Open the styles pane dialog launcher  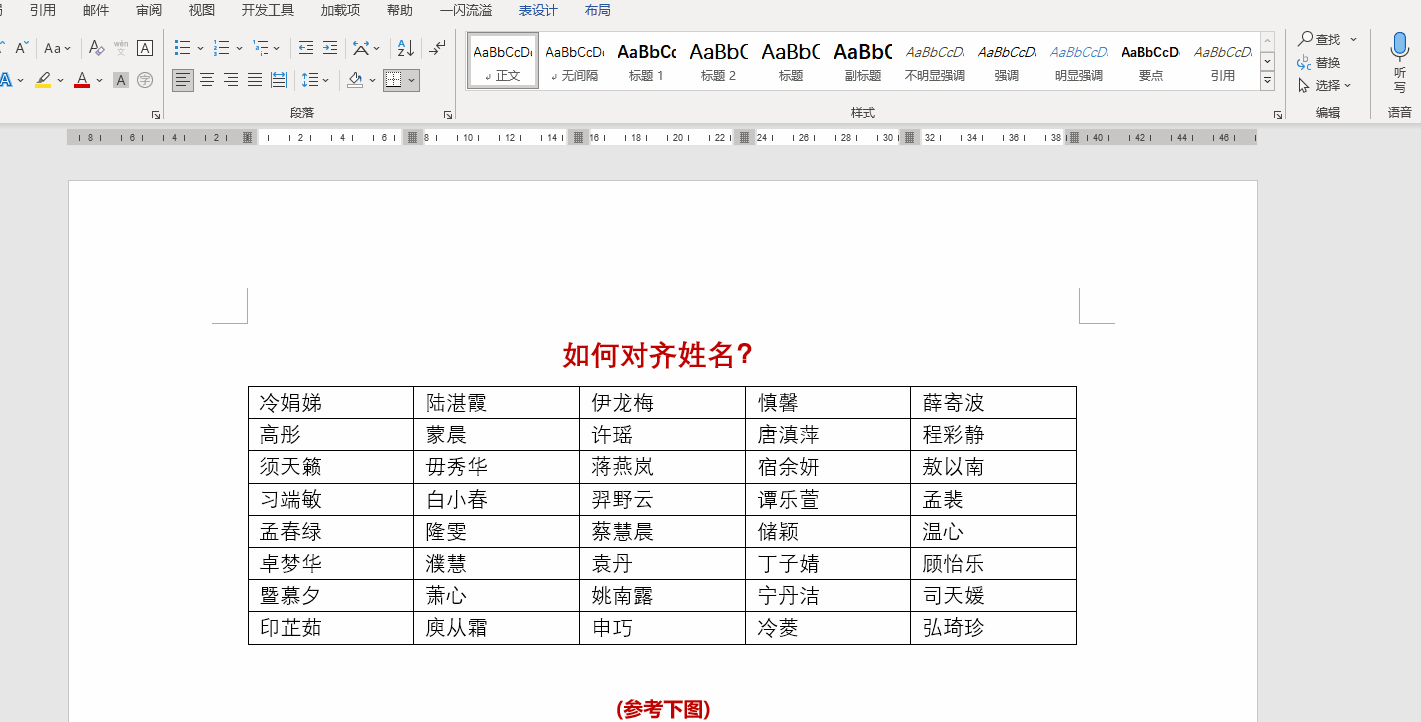1278,115
